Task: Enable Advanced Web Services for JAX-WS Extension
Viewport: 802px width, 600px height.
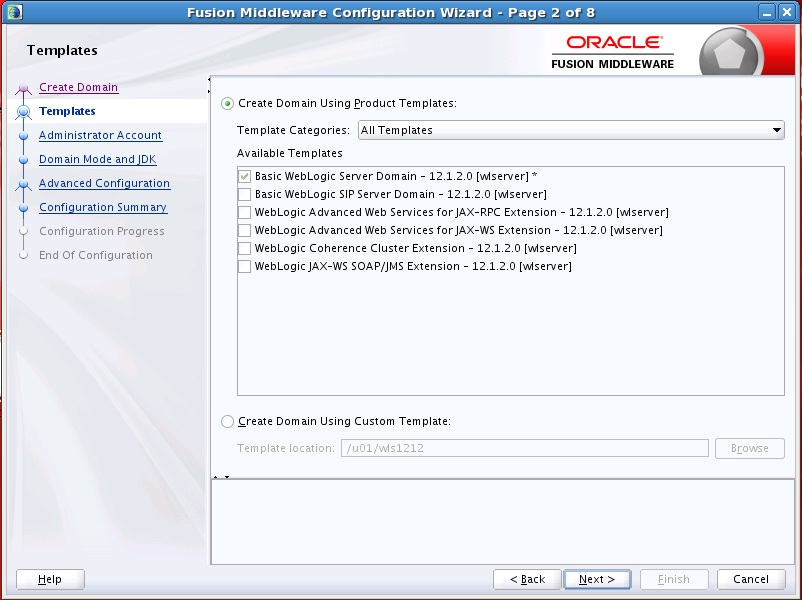Action: point(244,230)
